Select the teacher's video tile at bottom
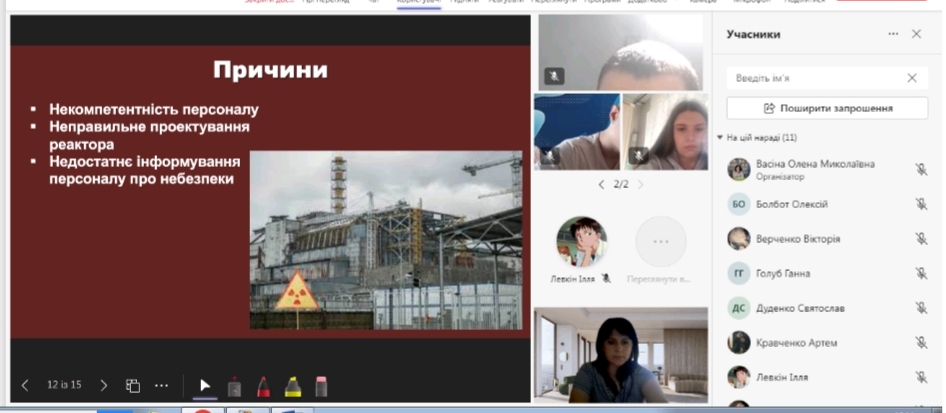The height and width of the screenshot is (413, 946). (621, 355)
